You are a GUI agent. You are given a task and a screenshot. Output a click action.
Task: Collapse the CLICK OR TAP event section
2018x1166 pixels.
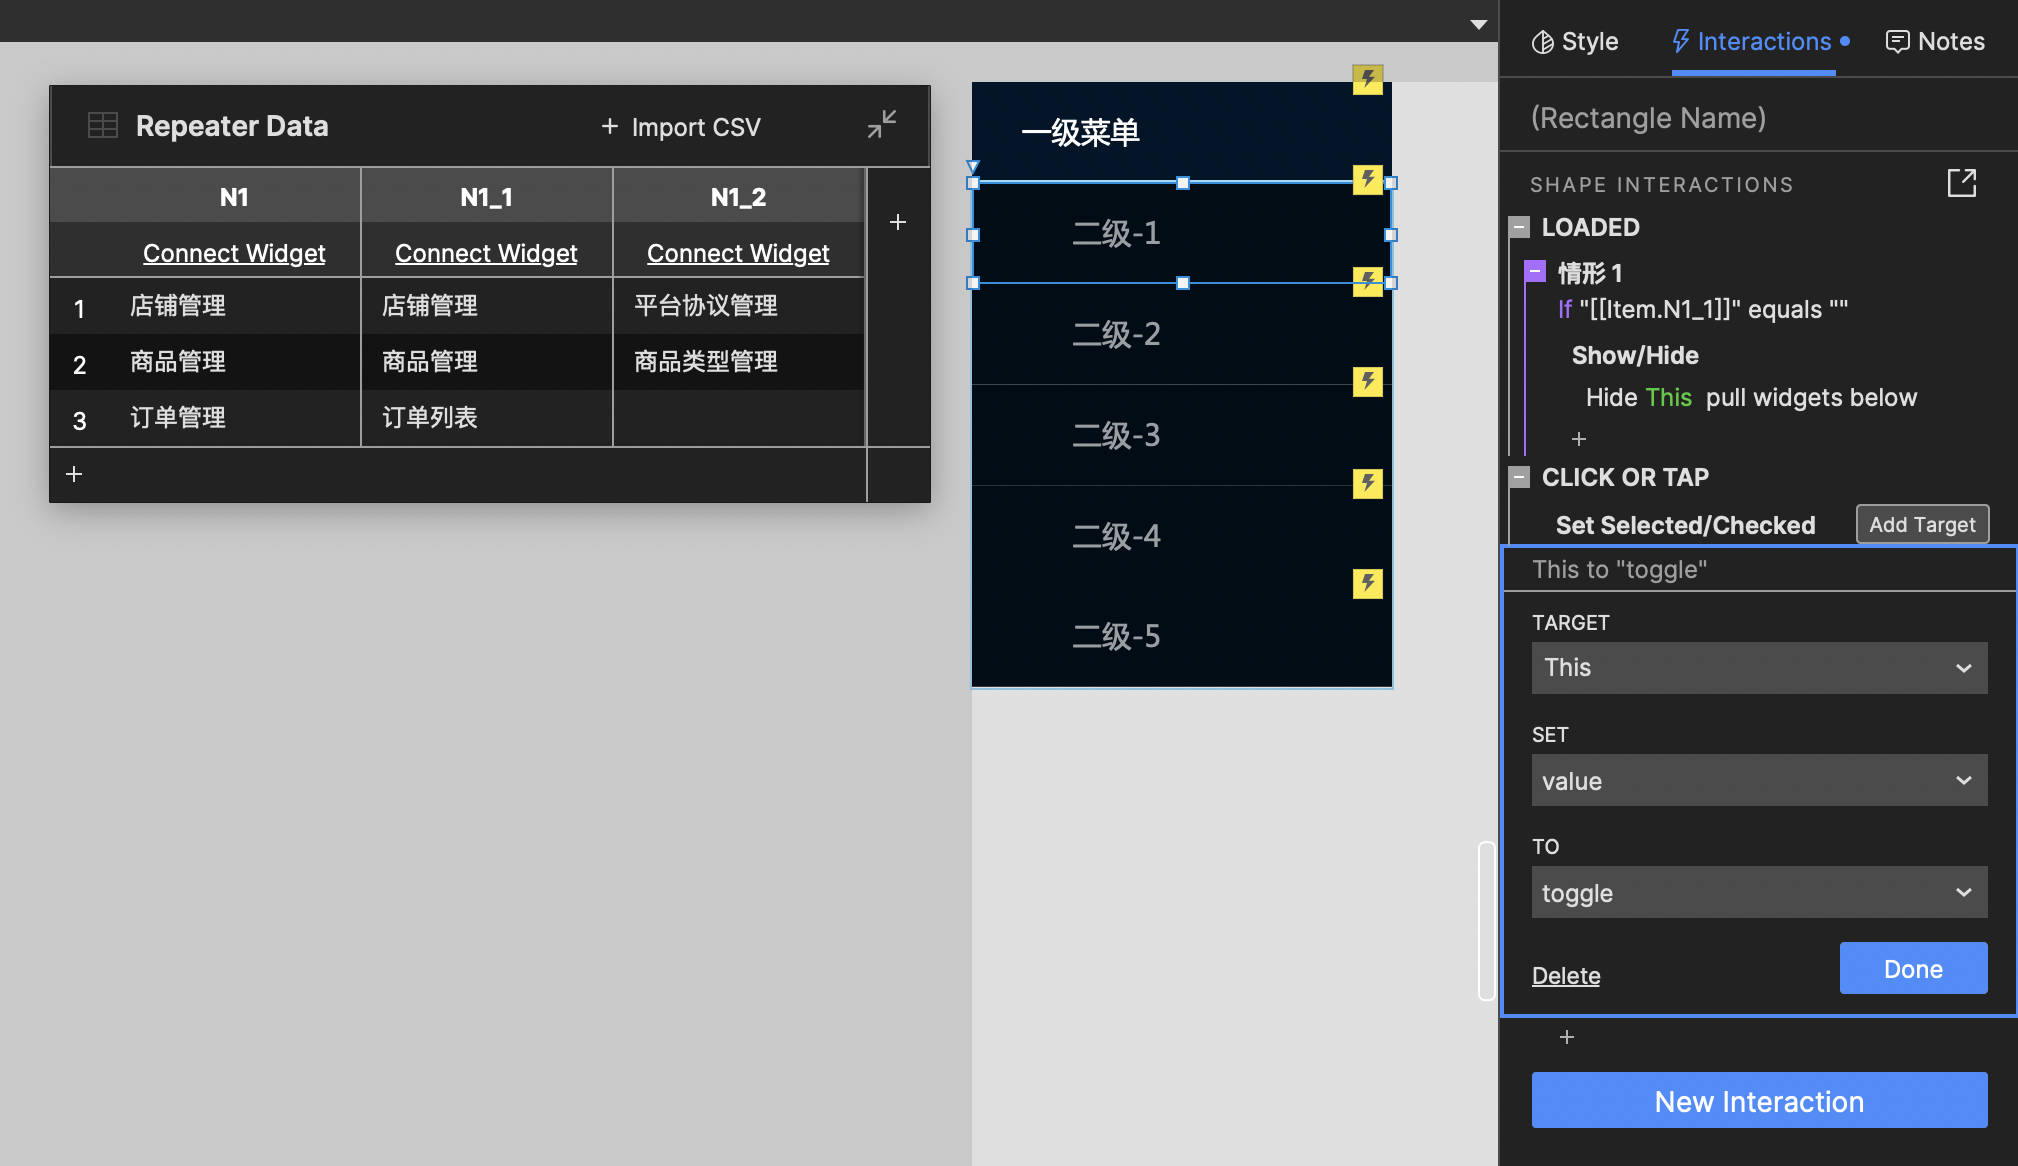(1520, 477)
